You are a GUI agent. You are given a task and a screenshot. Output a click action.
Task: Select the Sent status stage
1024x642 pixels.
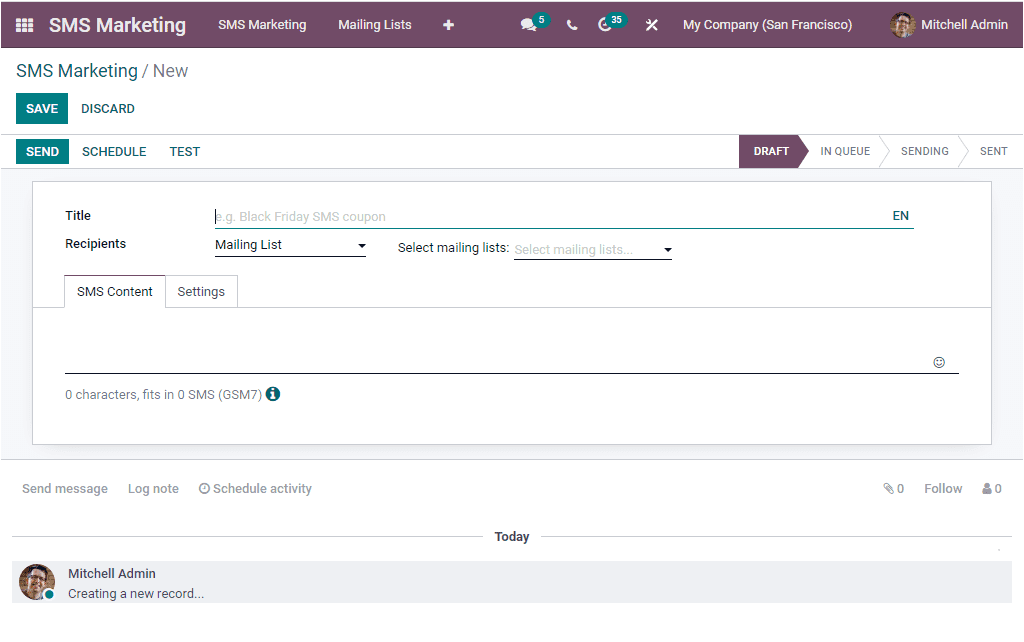pos(993,152)
